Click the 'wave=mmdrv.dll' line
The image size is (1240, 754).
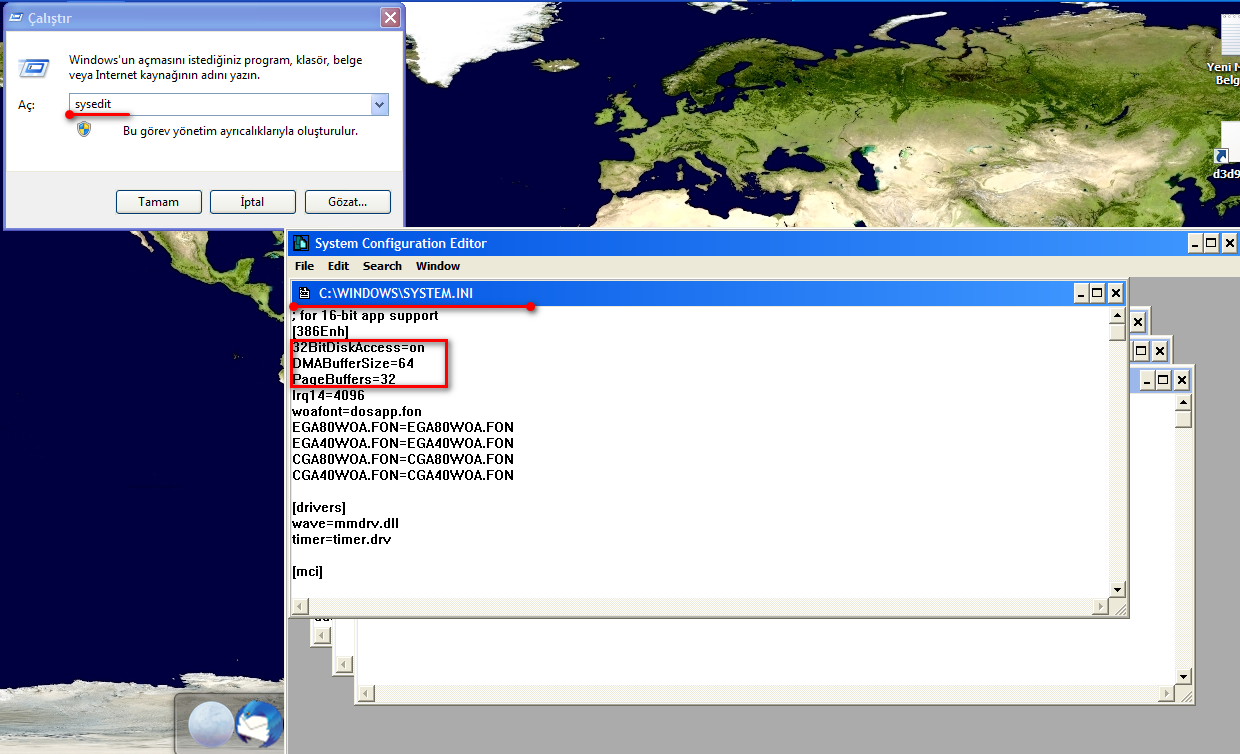click(x=346, y=523)
